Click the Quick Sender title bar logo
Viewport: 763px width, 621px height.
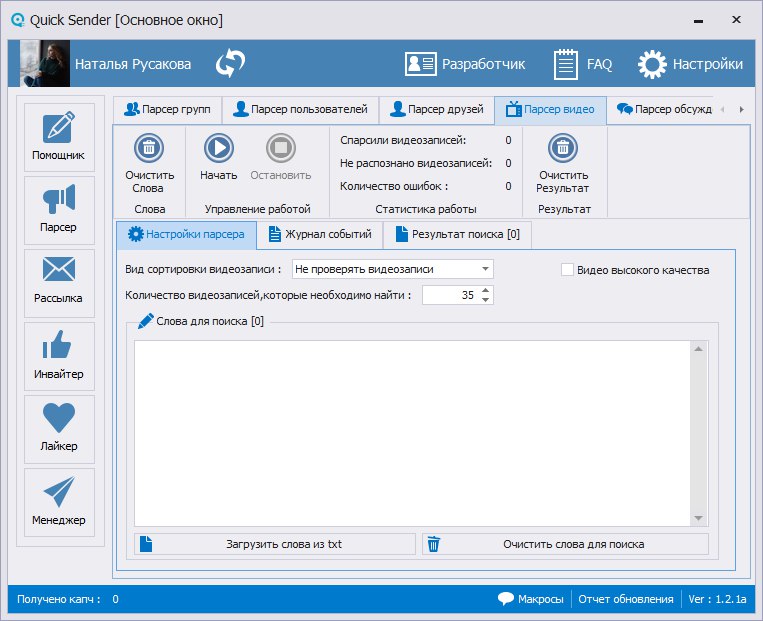tap(18, 20)
